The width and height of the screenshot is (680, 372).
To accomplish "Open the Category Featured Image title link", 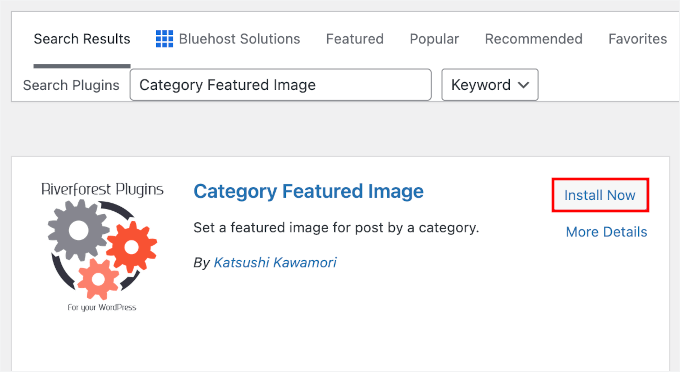I will [x=308, y=191].
